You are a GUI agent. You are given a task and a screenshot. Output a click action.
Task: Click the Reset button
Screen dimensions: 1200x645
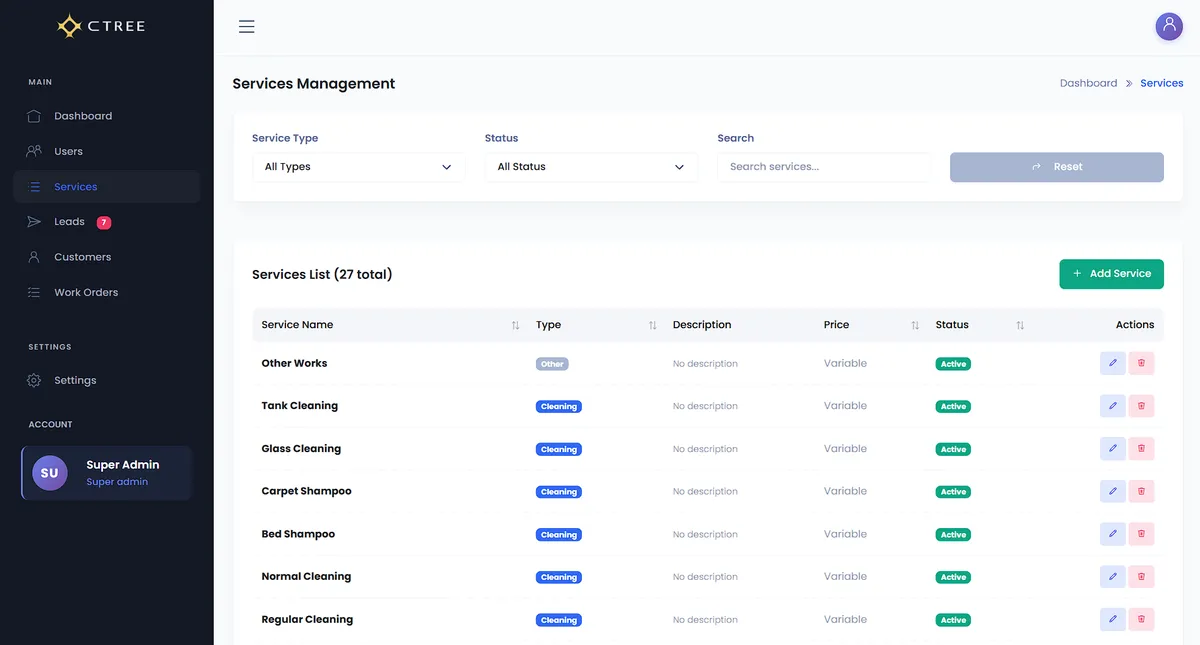(1056, 166)
